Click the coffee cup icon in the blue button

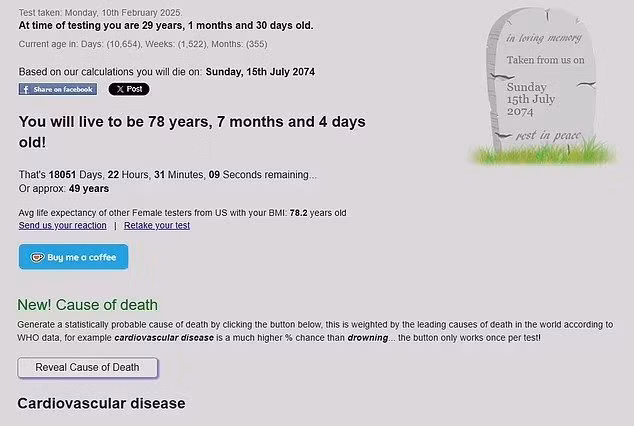pos(37,257)
